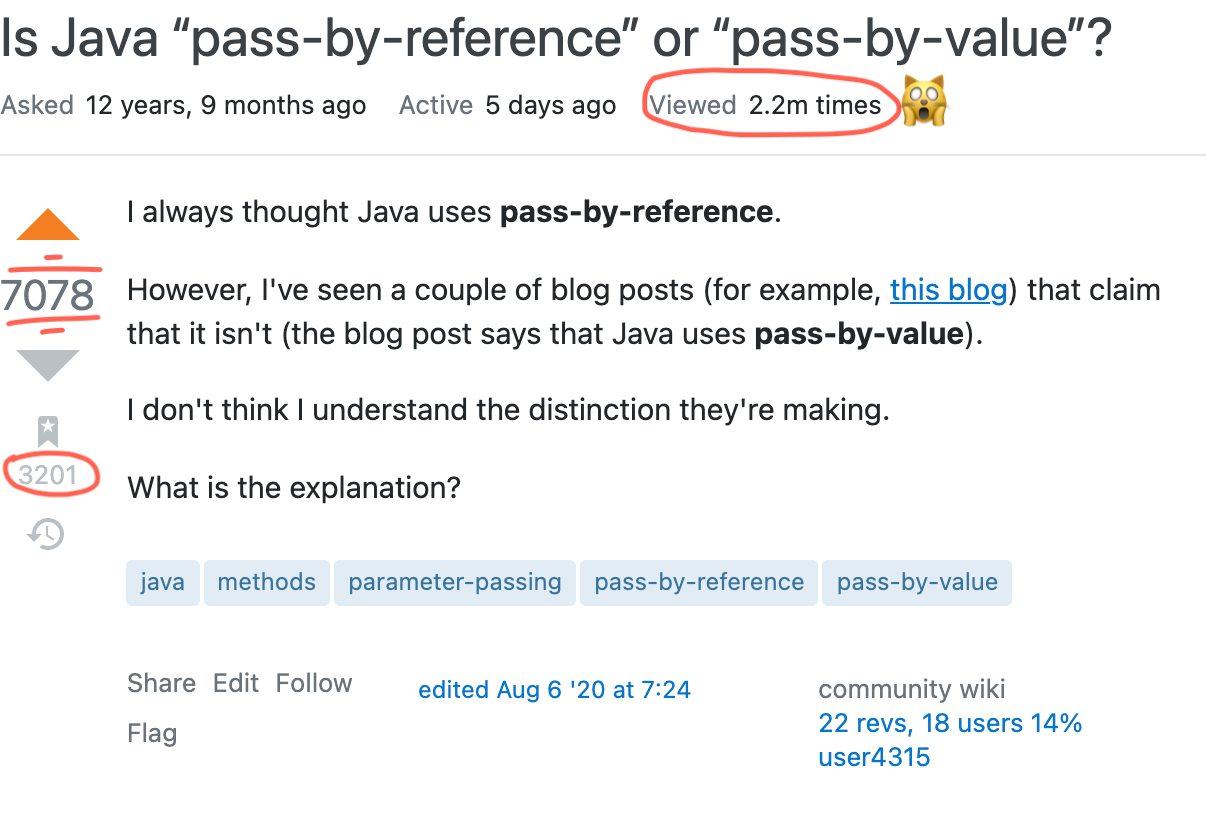Open the pass-by-value tag
The image size is (1206, 830).
pos(917,583)
